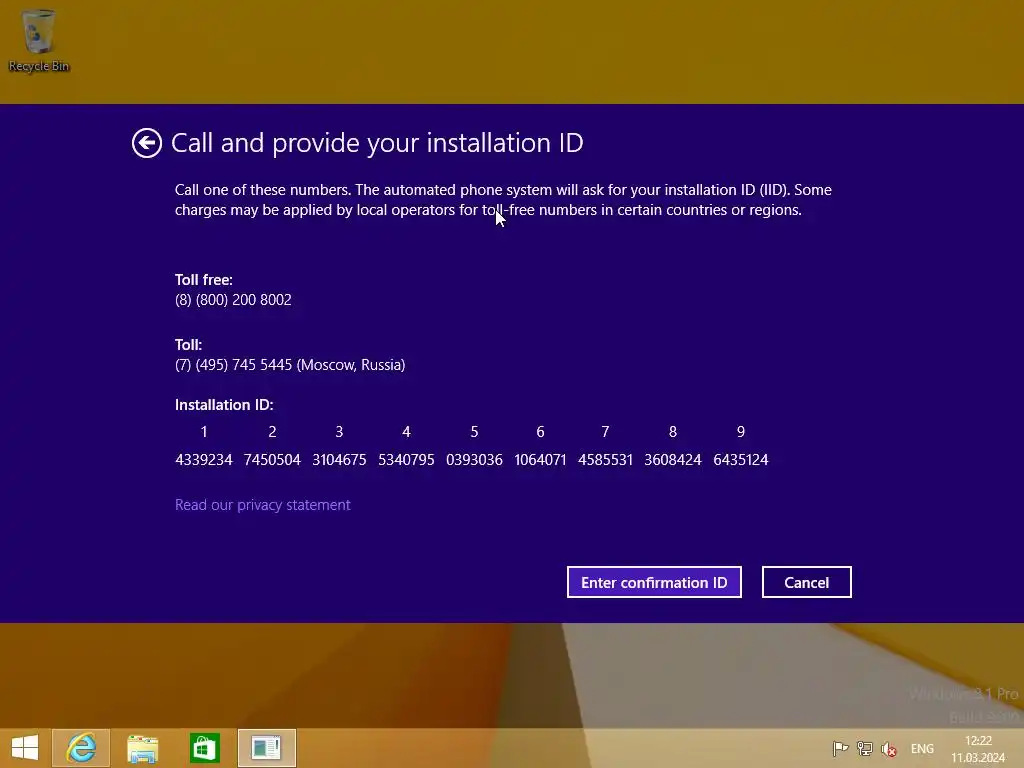
Task: Select installation ID block 4585531
Action: (x=605, y=460)
